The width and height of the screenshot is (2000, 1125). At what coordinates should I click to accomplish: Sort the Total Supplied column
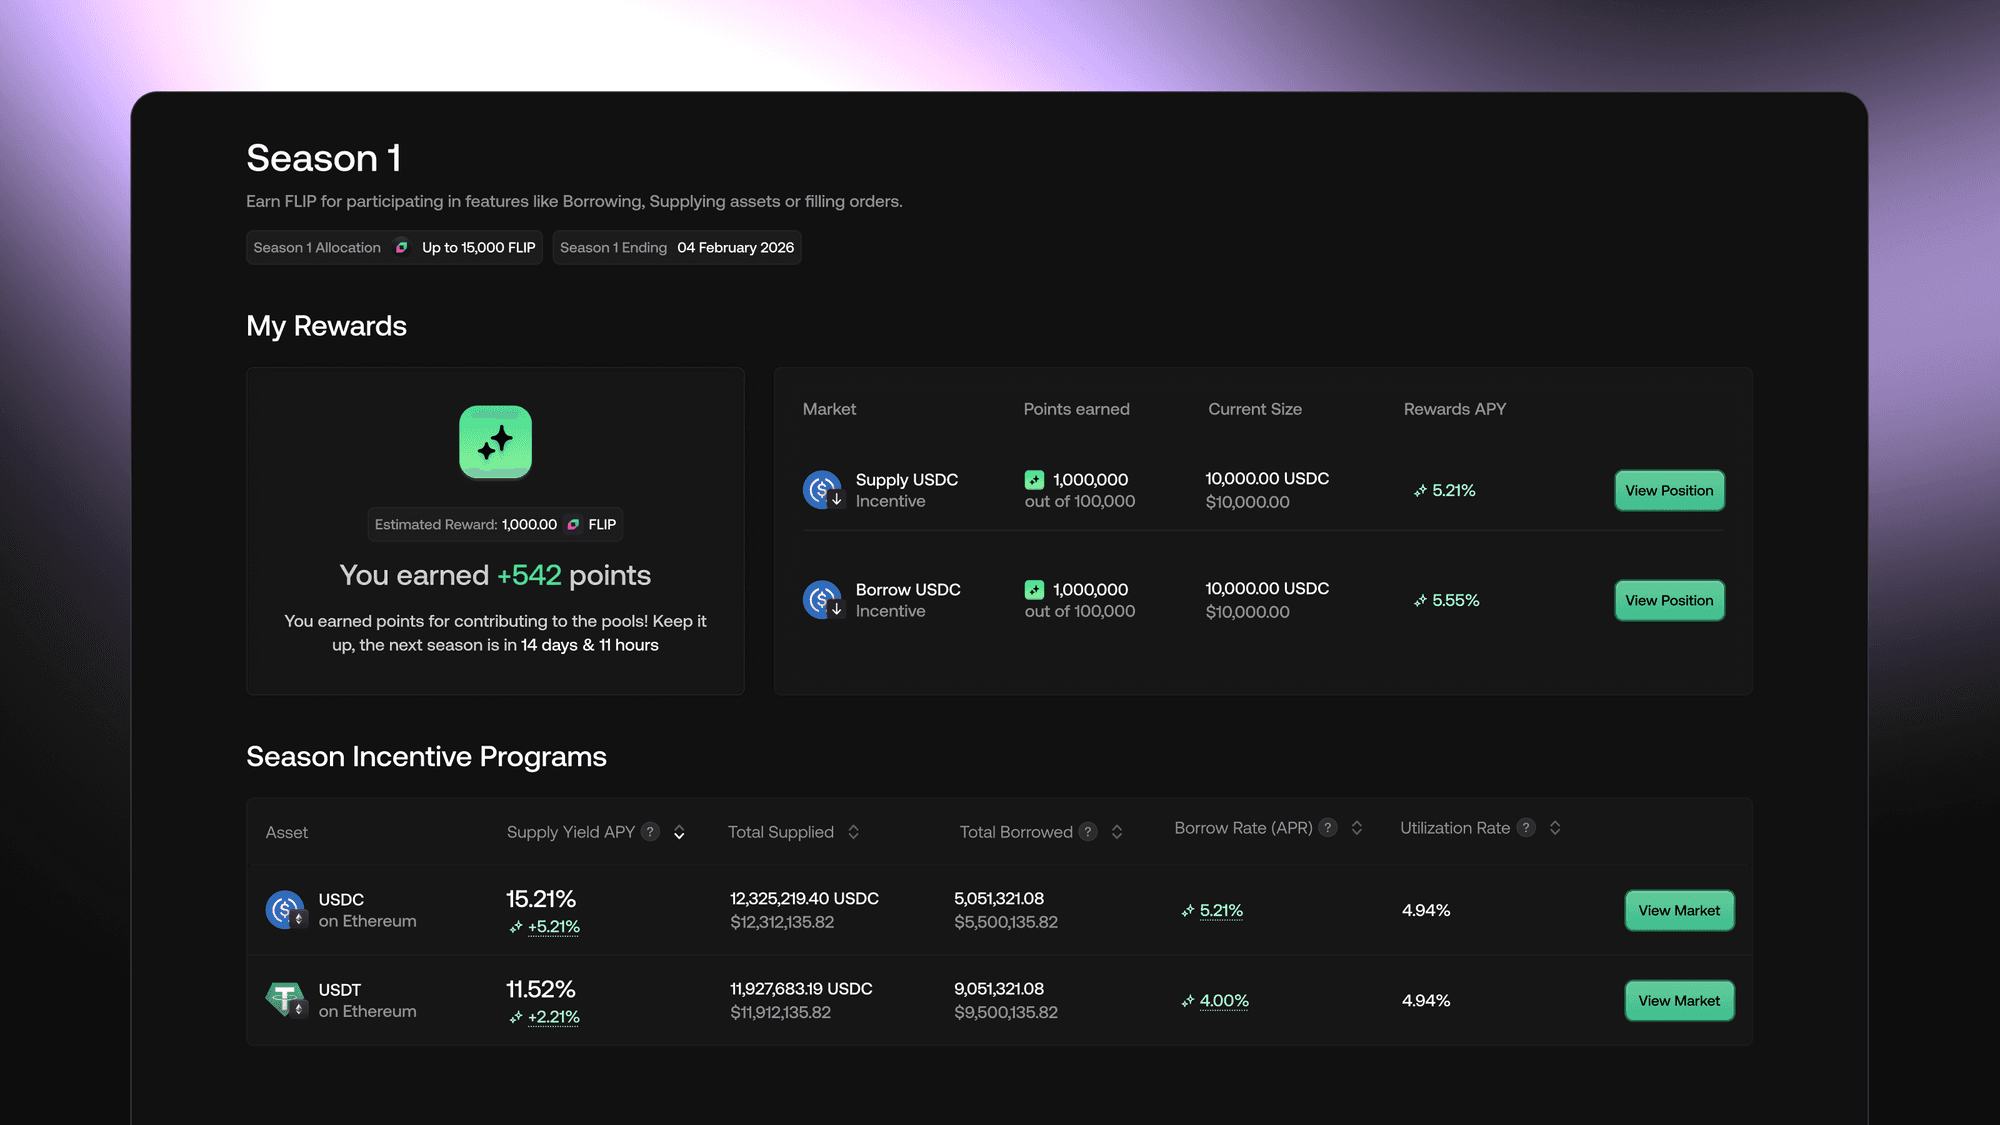pos(853,832)
